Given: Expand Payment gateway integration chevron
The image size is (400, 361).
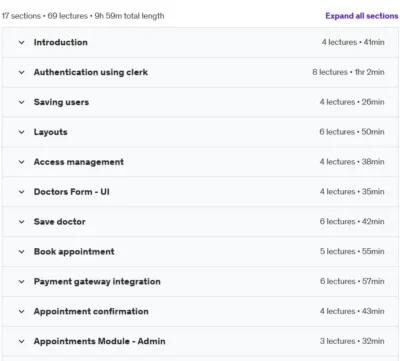Looking at the screenshot, I should pyautogui.click(x=21, y=282).
